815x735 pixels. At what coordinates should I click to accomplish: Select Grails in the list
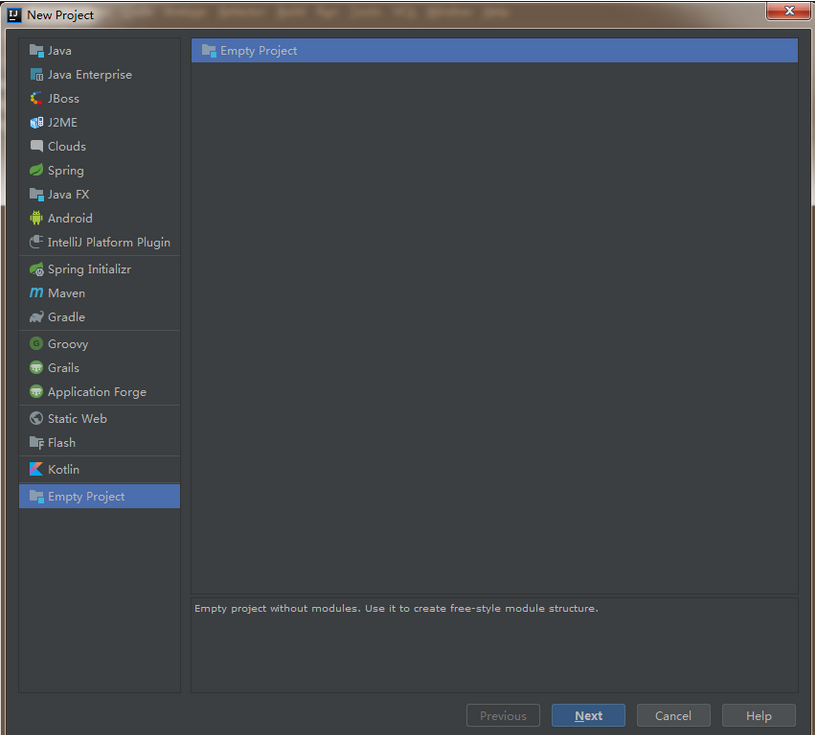click(x=99, y=368)
